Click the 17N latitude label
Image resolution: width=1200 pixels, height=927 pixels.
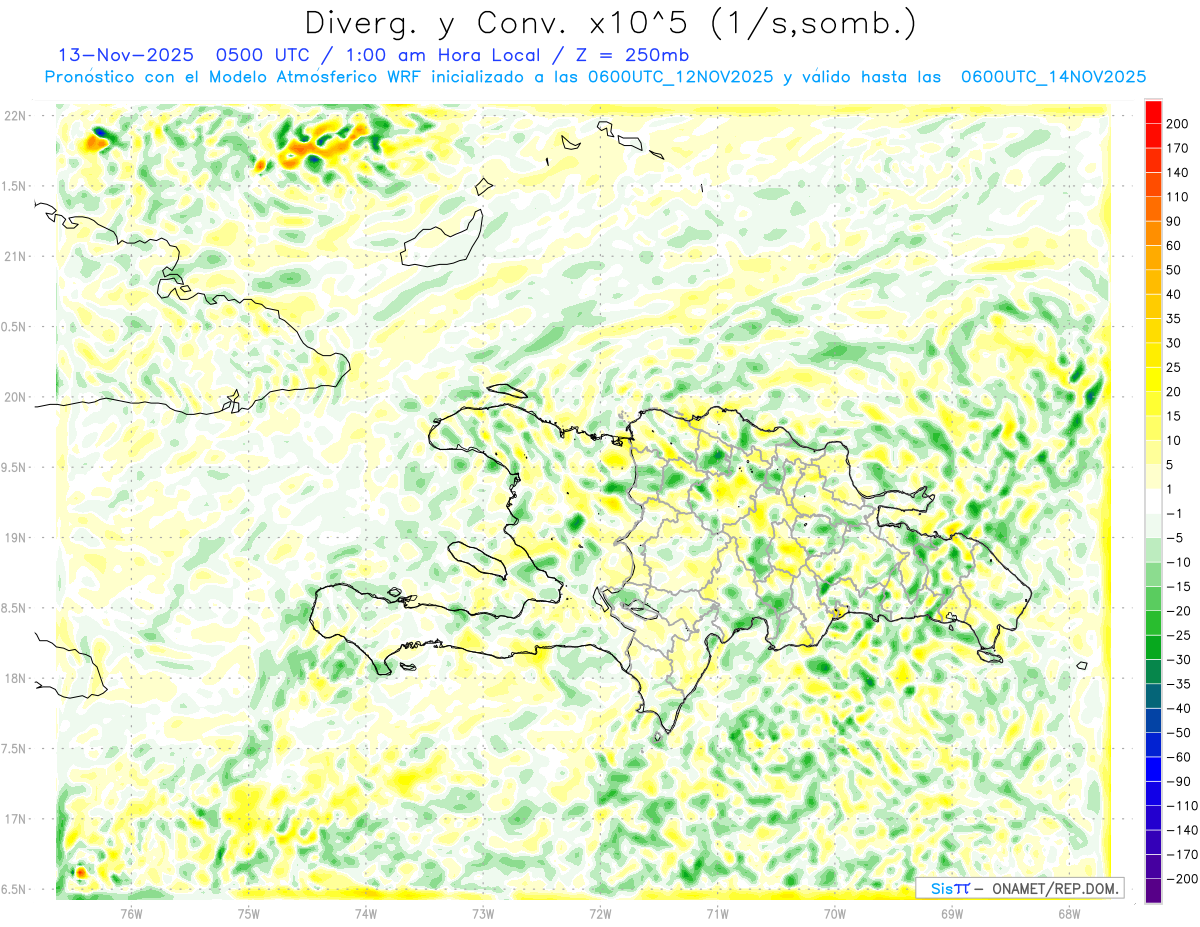pyautogui.click(x=15, y=819)
